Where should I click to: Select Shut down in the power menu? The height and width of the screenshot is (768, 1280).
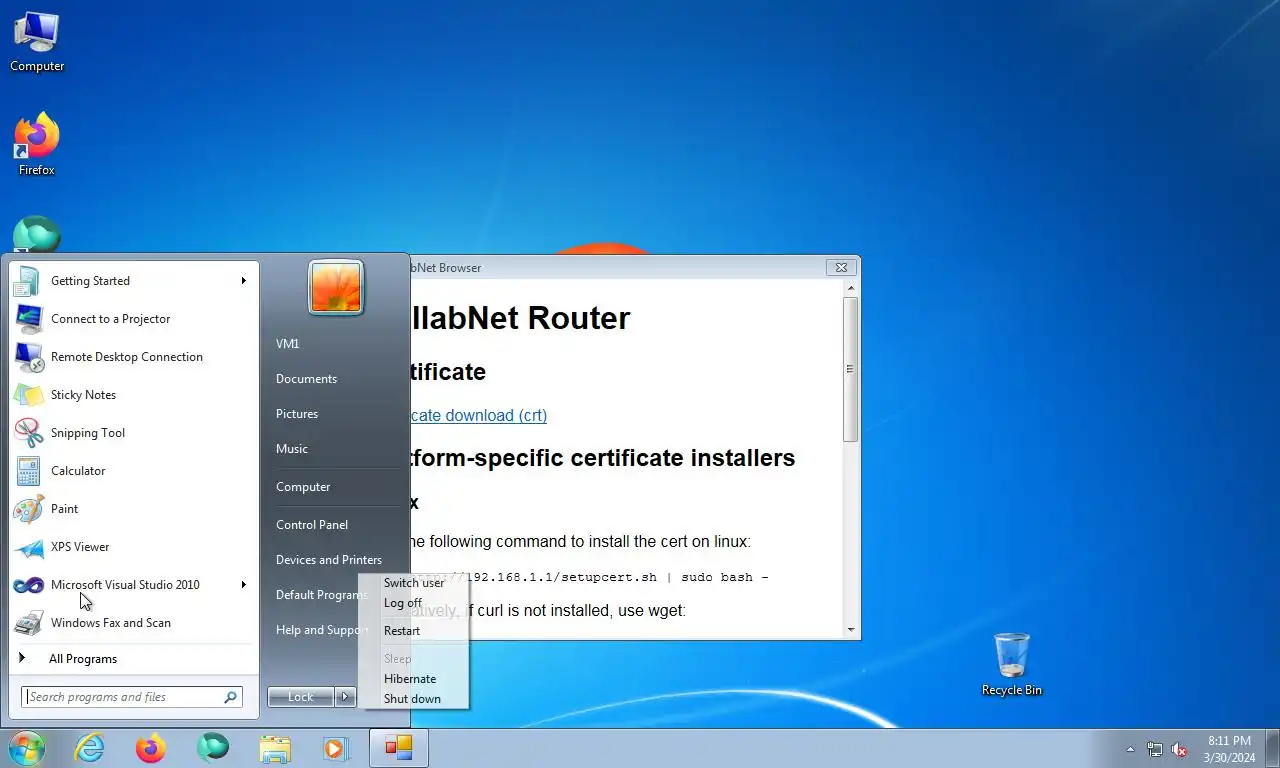(x=412, y=699)
